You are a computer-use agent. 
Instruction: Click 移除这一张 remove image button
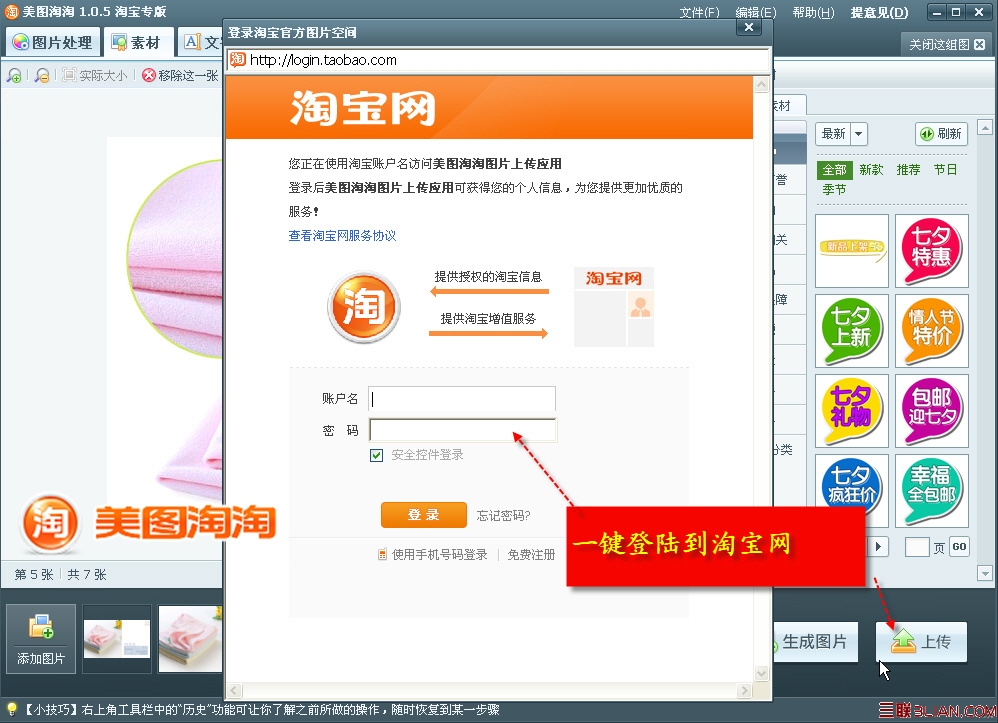point(180,76)
